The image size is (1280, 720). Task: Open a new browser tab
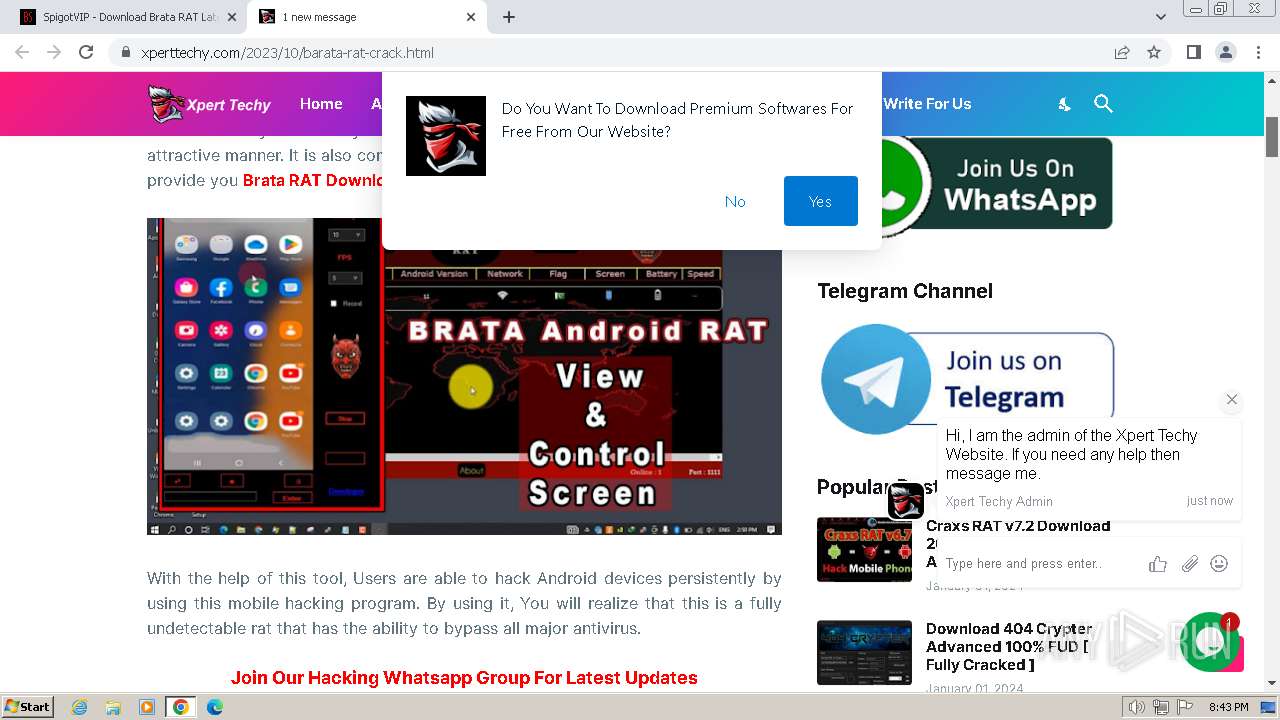point(509,17)
